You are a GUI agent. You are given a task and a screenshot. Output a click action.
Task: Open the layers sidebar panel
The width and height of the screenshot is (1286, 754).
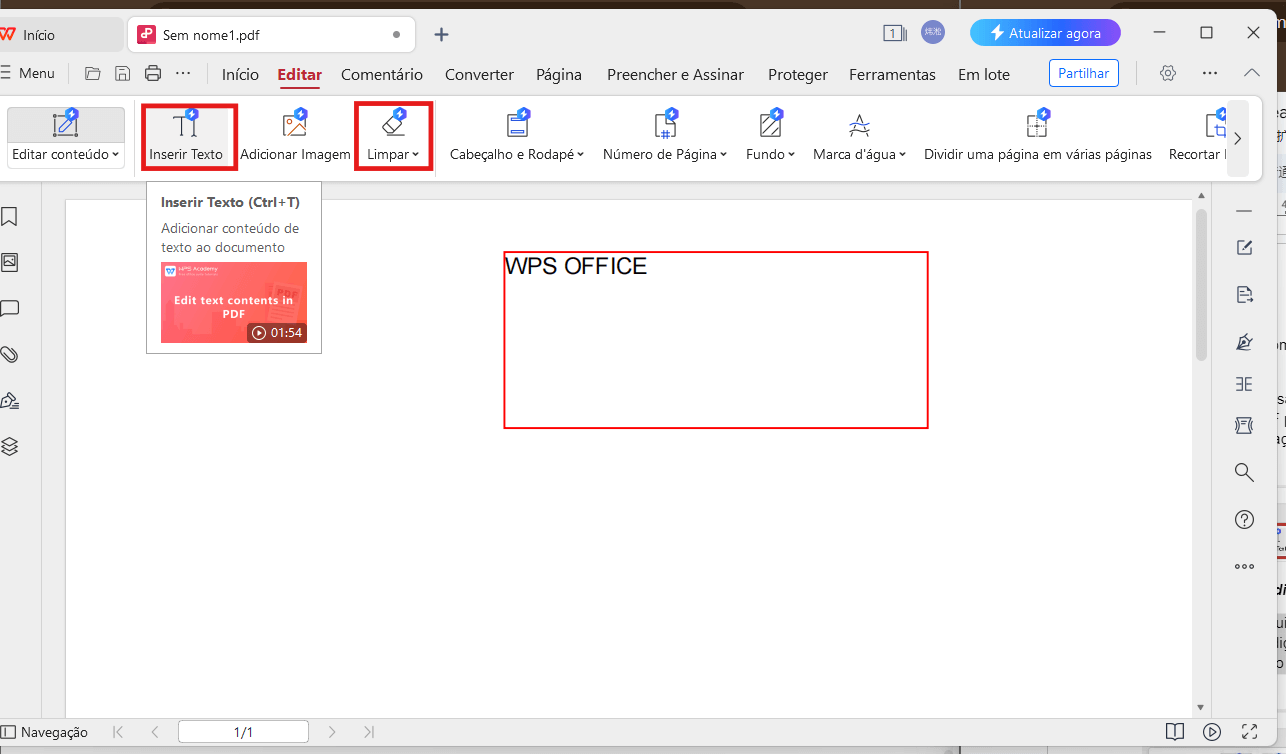(10, 446)
